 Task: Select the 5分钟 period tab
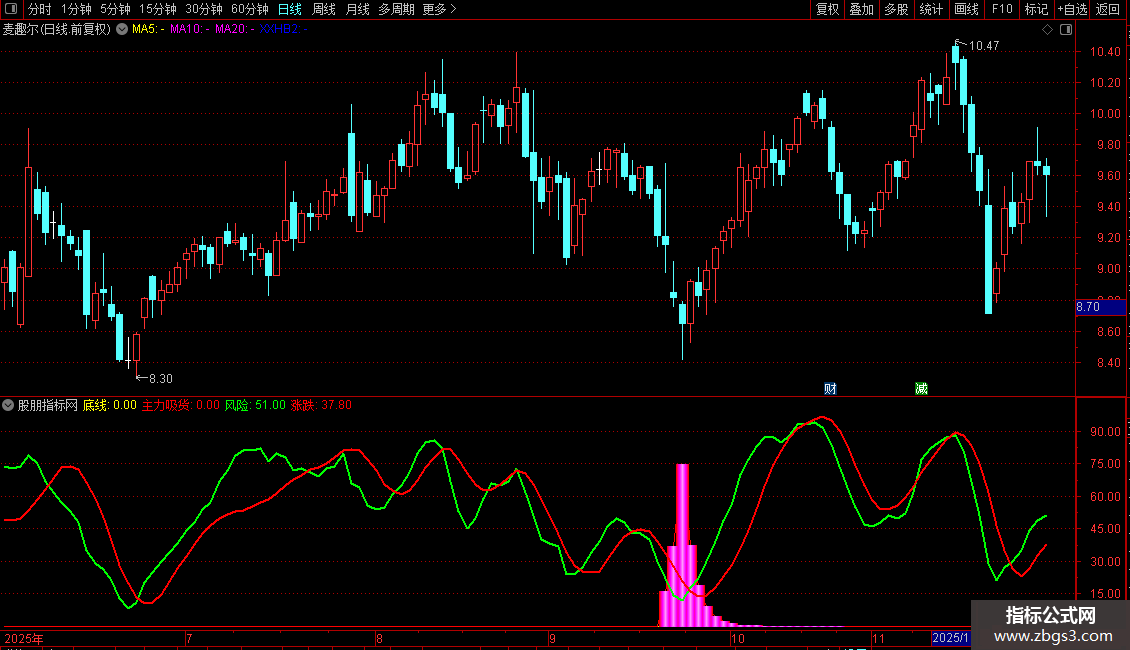point(115,9)
